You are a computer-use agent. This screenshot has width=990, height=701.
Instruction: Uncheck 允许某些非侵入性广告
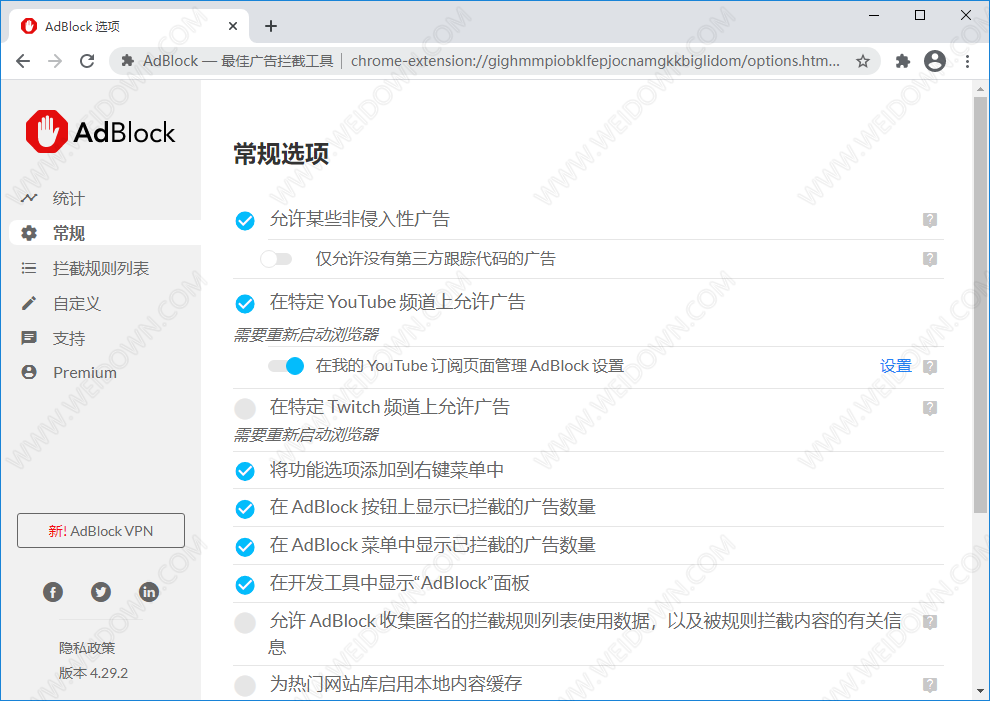tap(245, 220)
